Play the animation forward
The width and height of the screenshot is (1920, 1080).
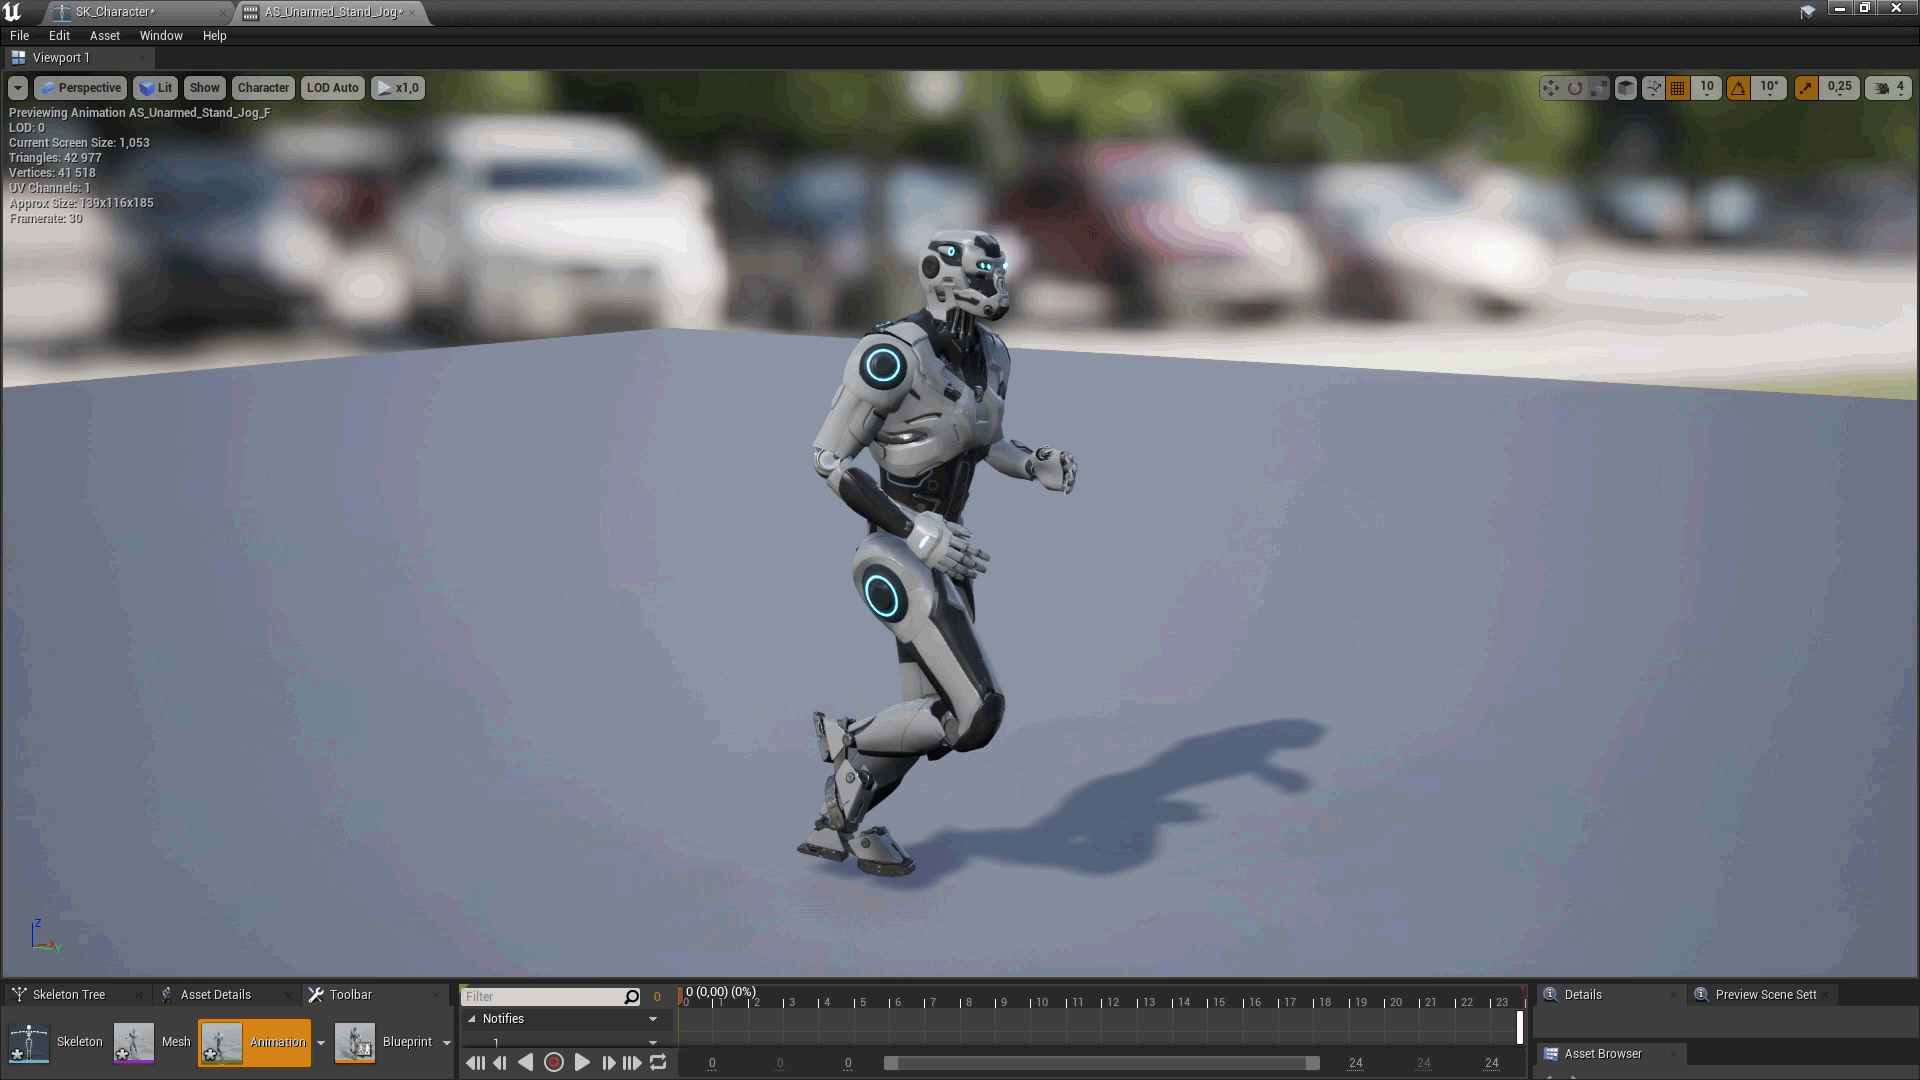point(582,1063)
